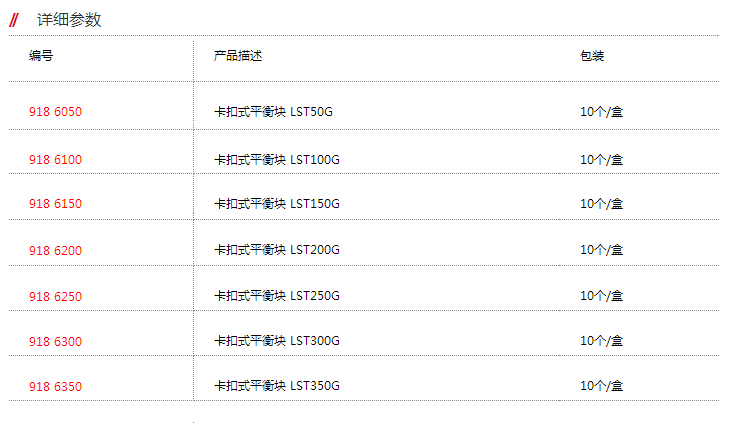Open product number 918 6300

click(x=55, y=342)
